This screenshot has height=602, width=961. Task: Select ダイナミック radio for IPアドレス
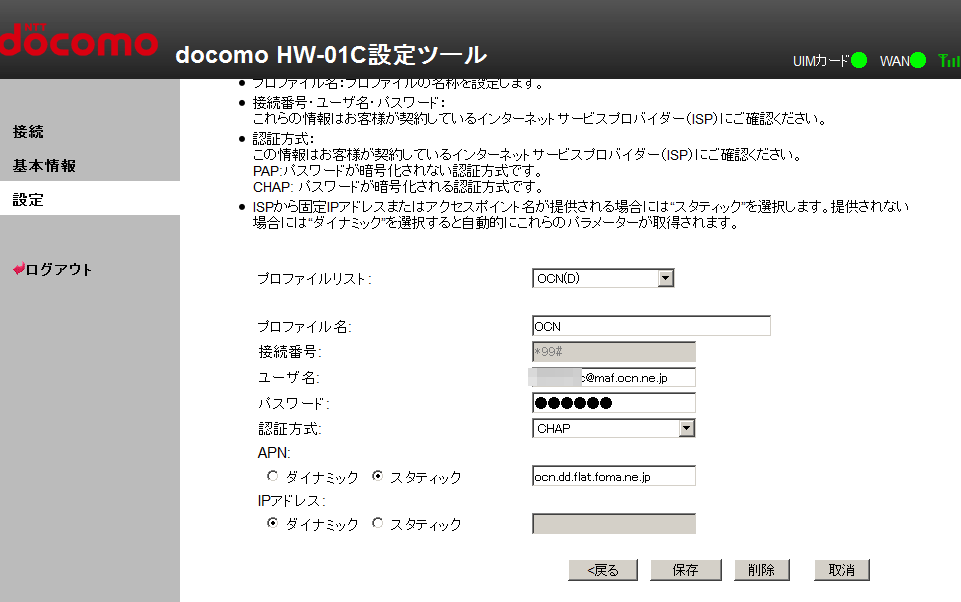click(x=273, y=523)
